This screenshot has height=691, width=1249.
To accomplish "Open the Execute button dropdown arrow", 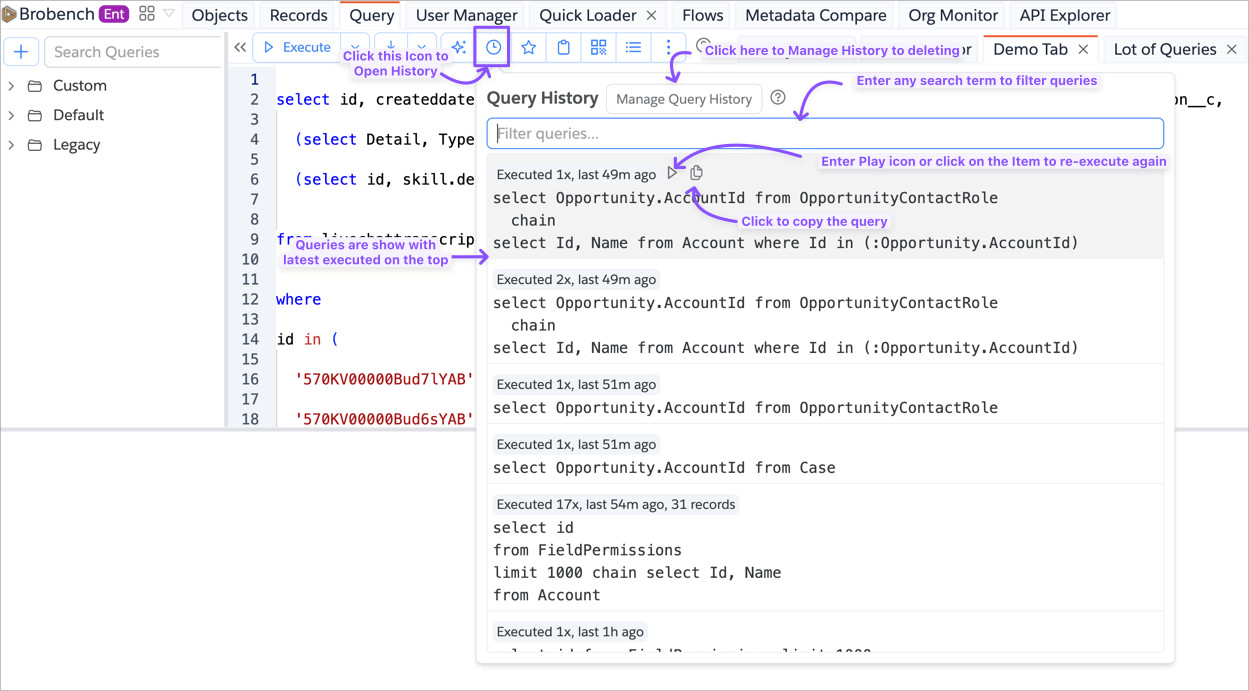I will coord(355,47).
